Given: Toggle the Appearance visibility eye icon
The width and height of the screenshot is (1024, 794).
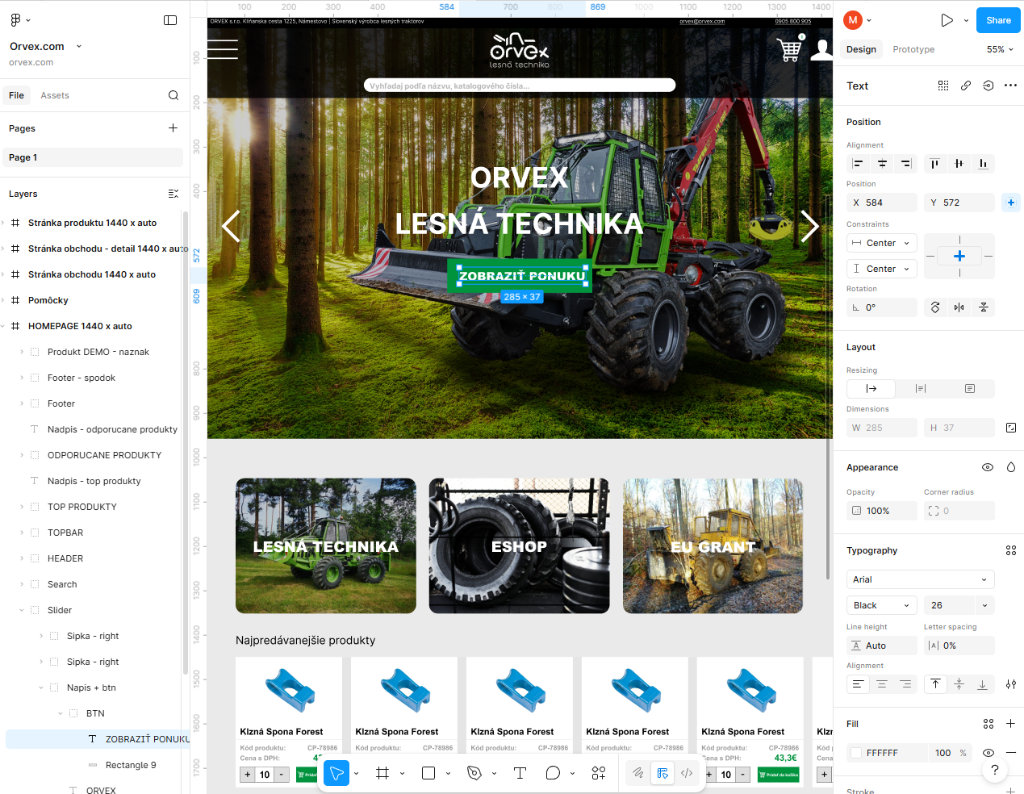Looking at the screenshot, I should [x=987, y=467].
